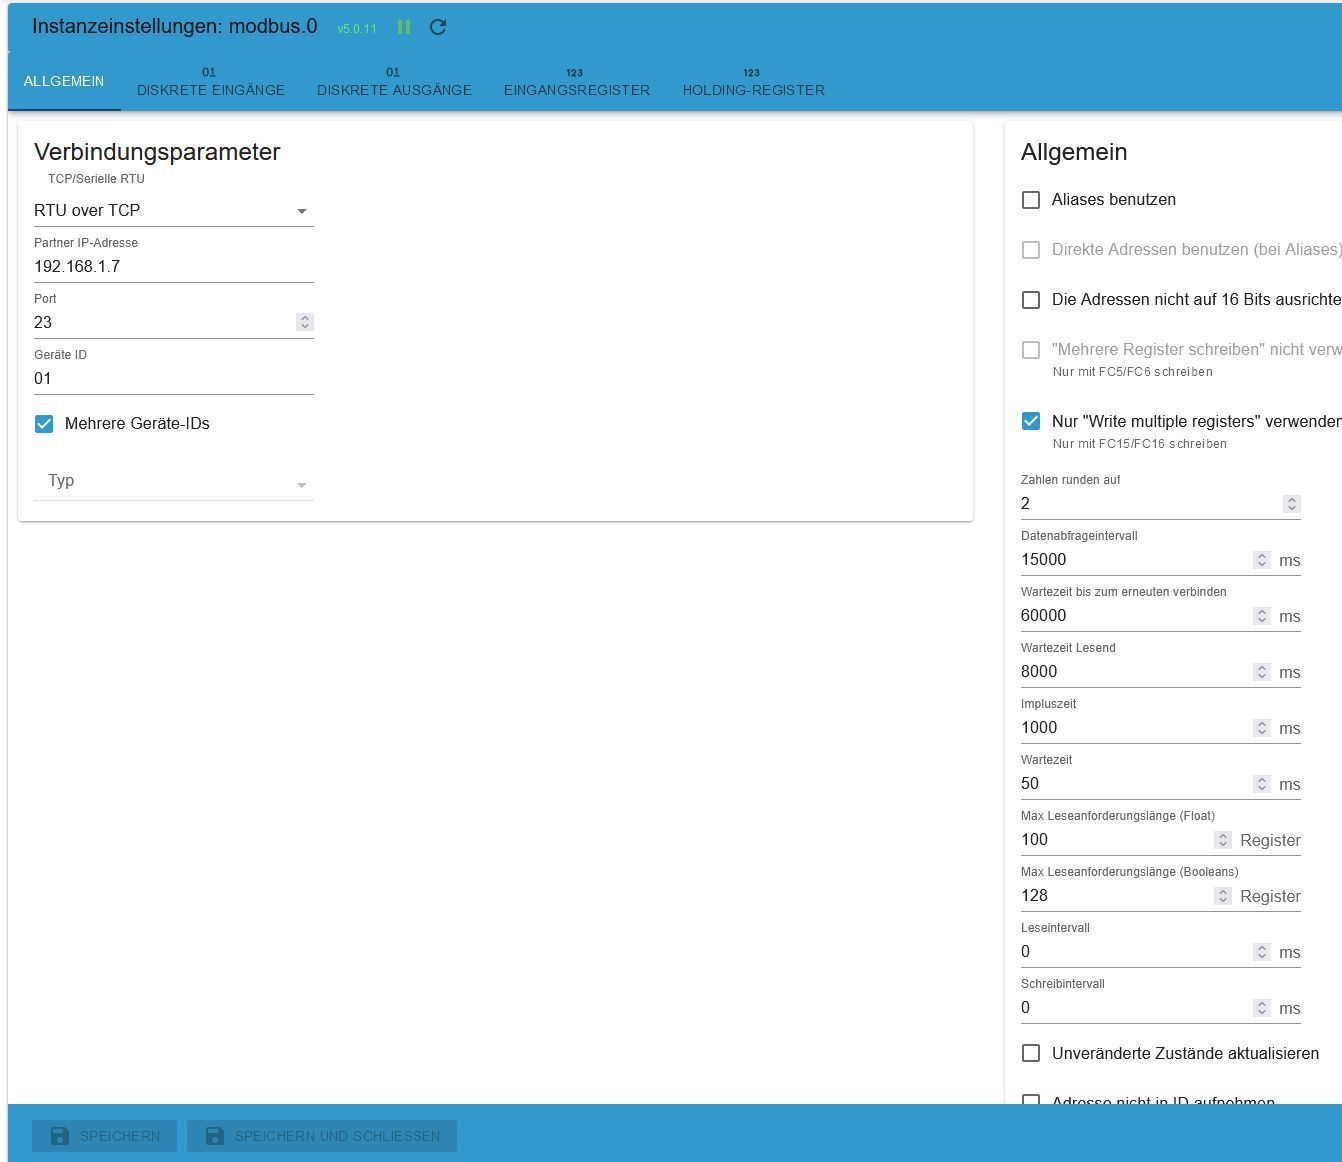Adjust Max Leseanforderungslänge (Float) stepper
Viewport: 1342px width, 1162px height.
(x=1223, y=840)
